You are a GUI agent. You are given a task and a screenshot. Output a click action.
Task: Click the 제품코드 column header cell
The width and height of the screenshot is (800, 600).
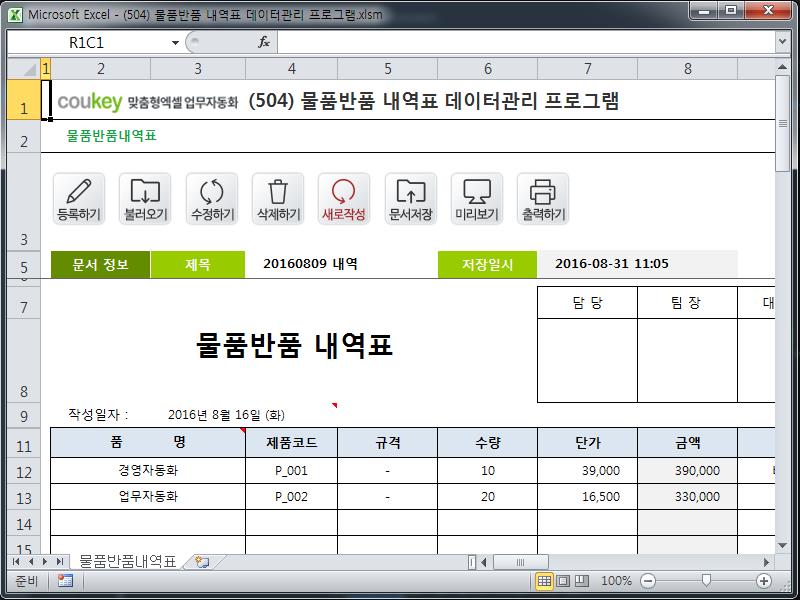pos(291,442)
